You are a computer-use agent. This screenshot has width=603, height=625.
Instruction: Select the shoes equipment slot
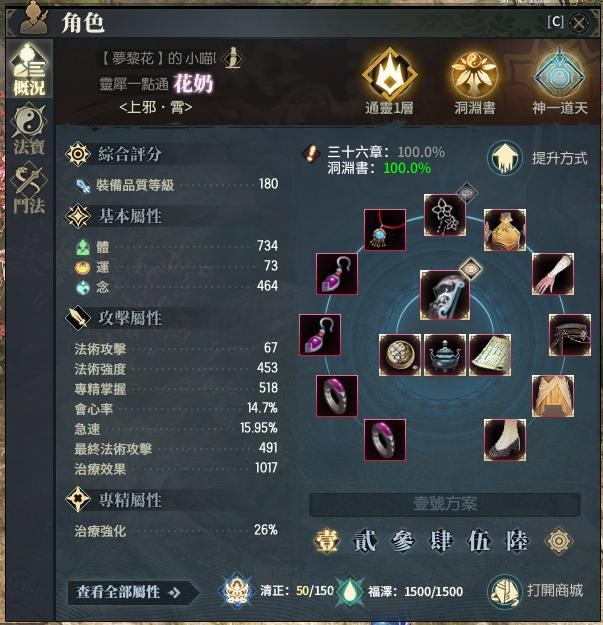point(505,440)
